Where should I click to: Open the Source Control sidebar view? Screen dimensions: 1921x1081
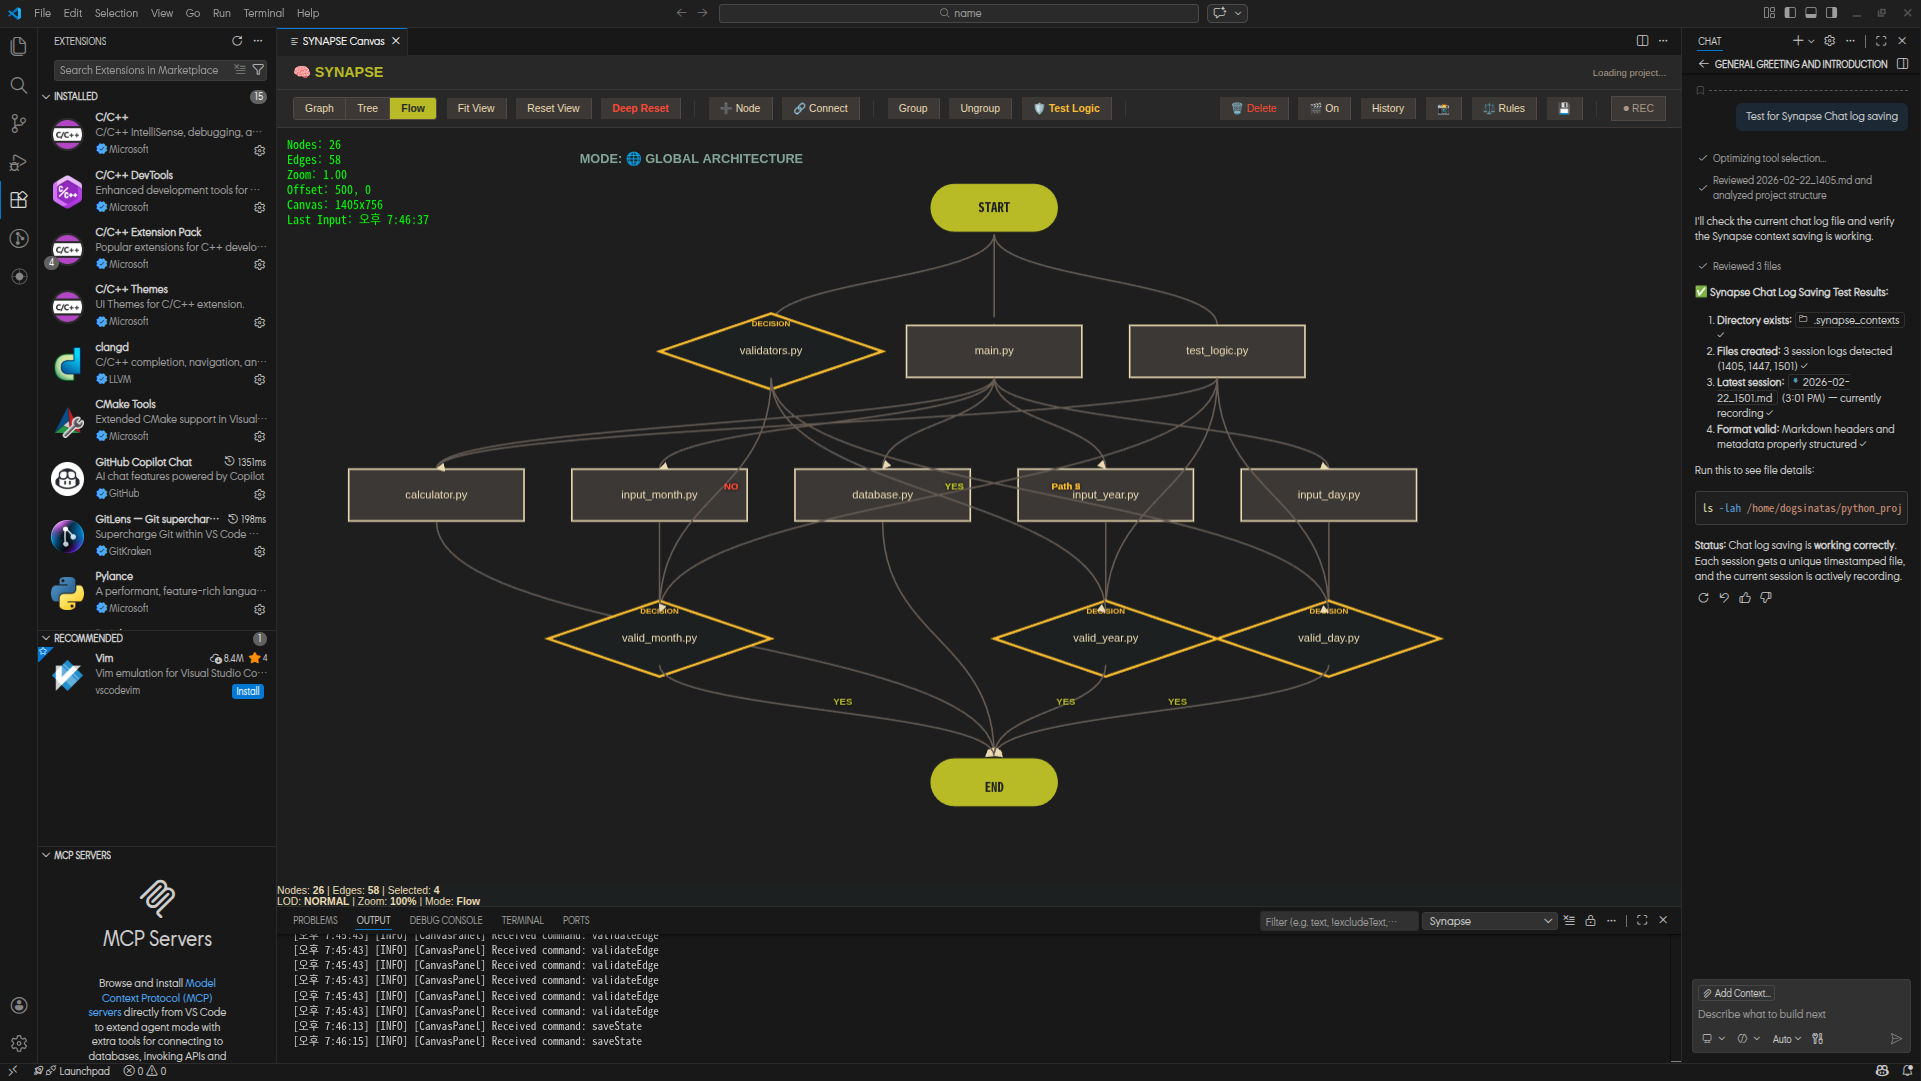coord(18,123)
